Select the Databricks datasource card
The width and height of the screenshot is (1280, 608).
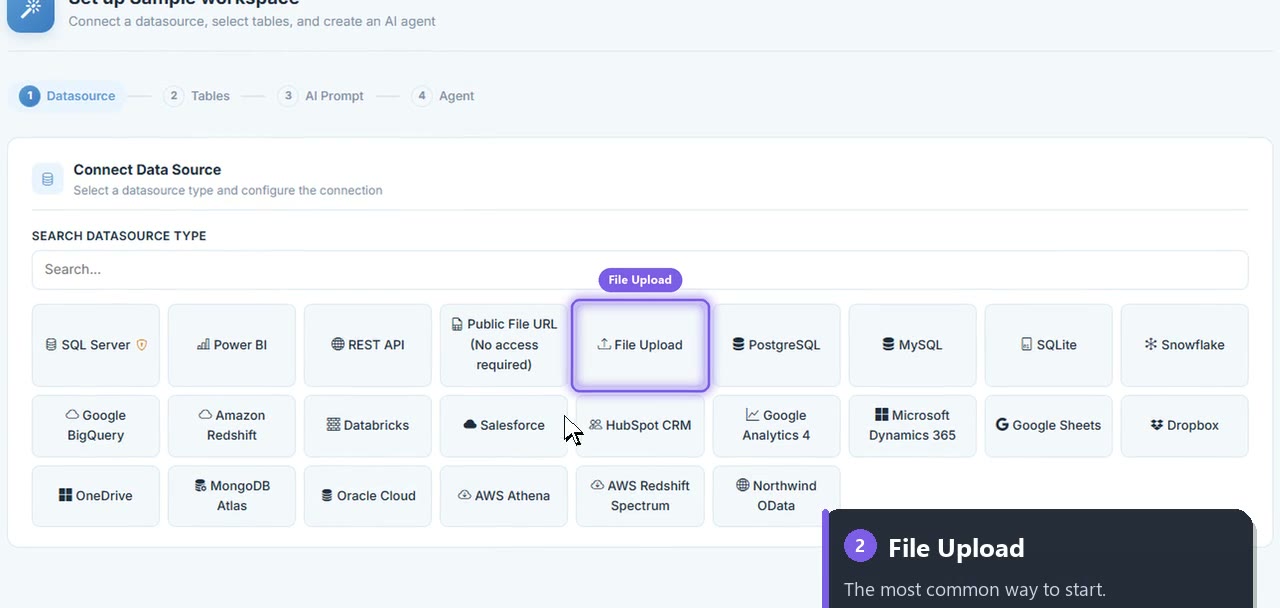(368, 425)
